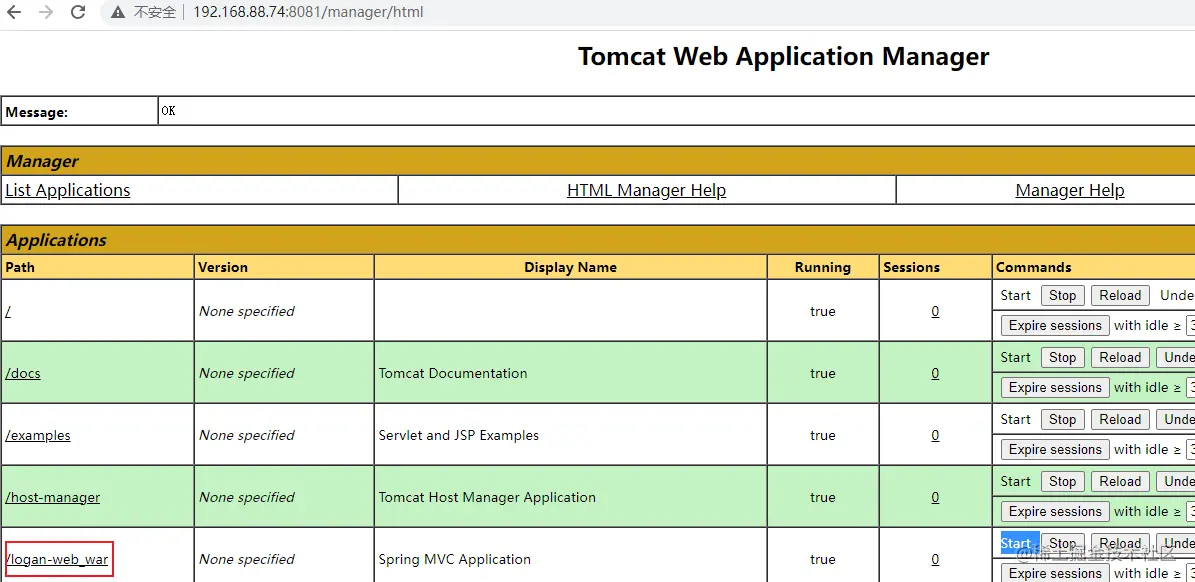Click the Tomcat Web Application Manager heading

(x=783, y=56)
